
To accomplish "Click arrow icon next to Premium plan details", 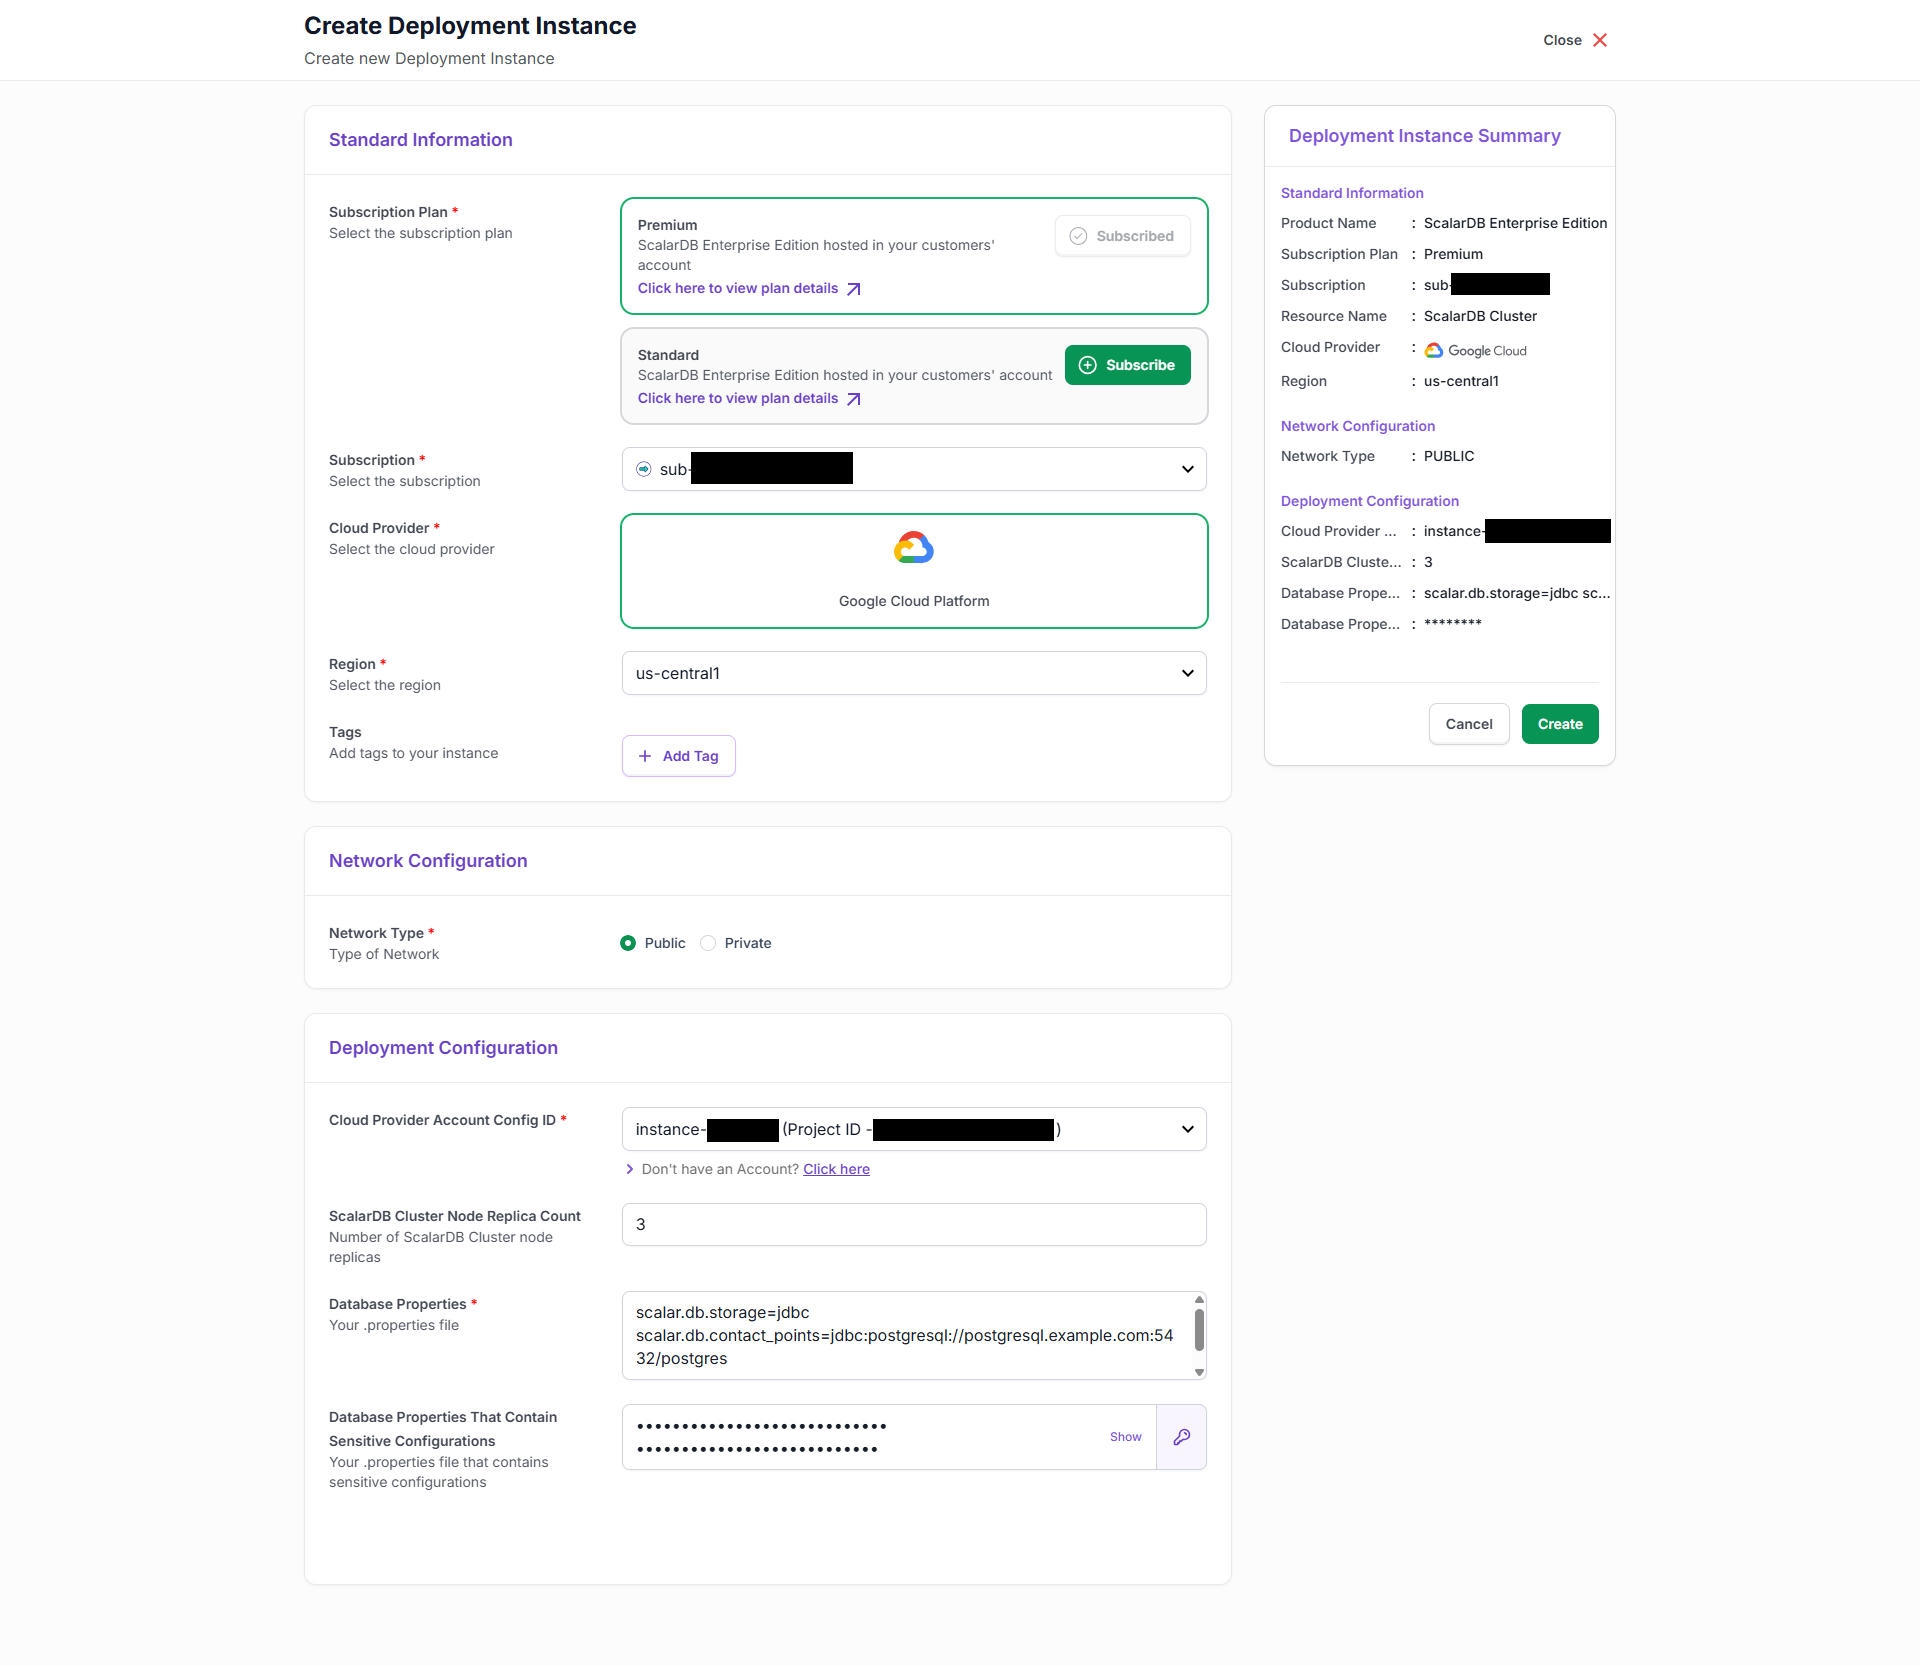I will [854, 289].
